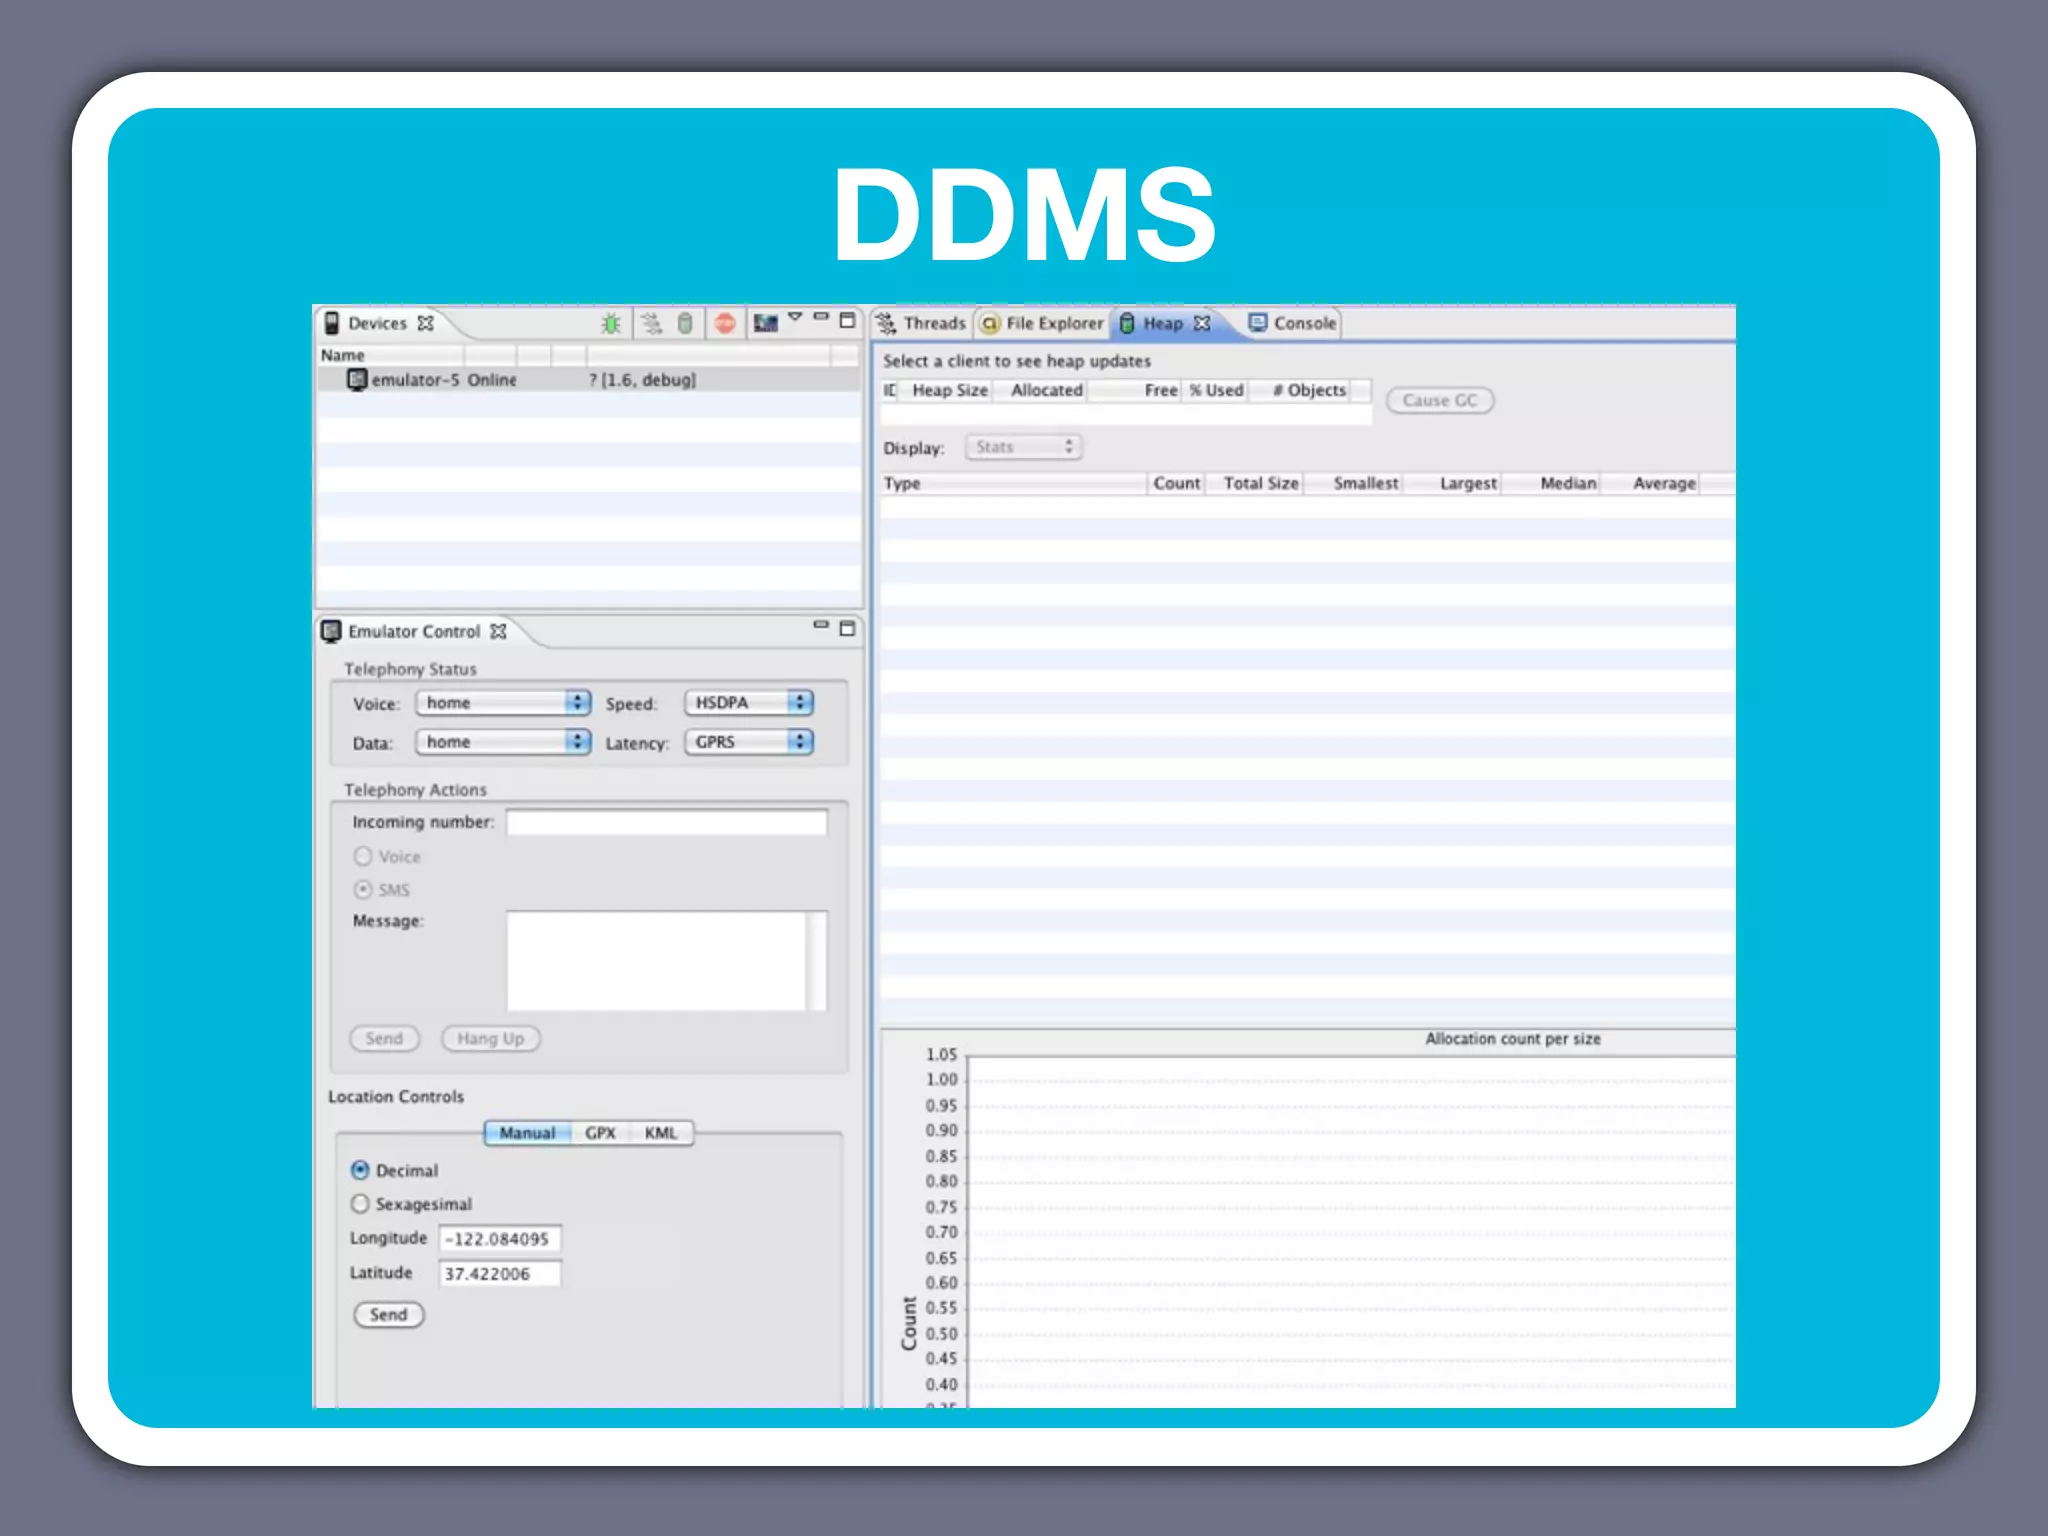Click the Update Heap cylinder icon

coord(685,323)
